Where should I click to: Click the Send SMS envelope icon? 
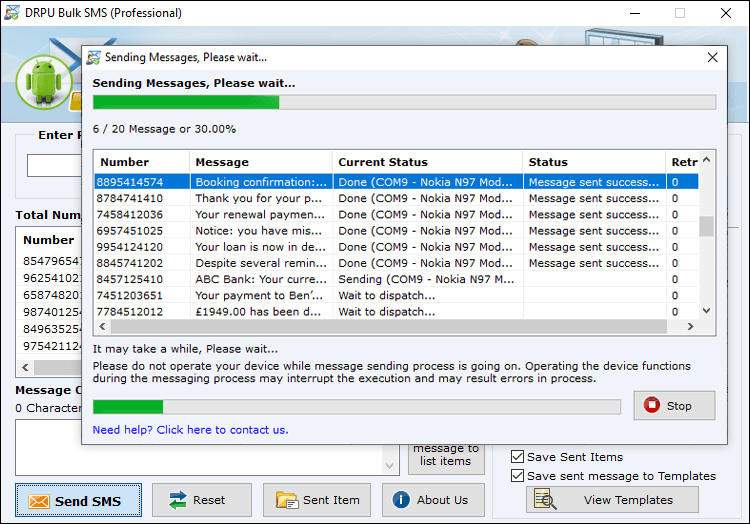(39, 501)
